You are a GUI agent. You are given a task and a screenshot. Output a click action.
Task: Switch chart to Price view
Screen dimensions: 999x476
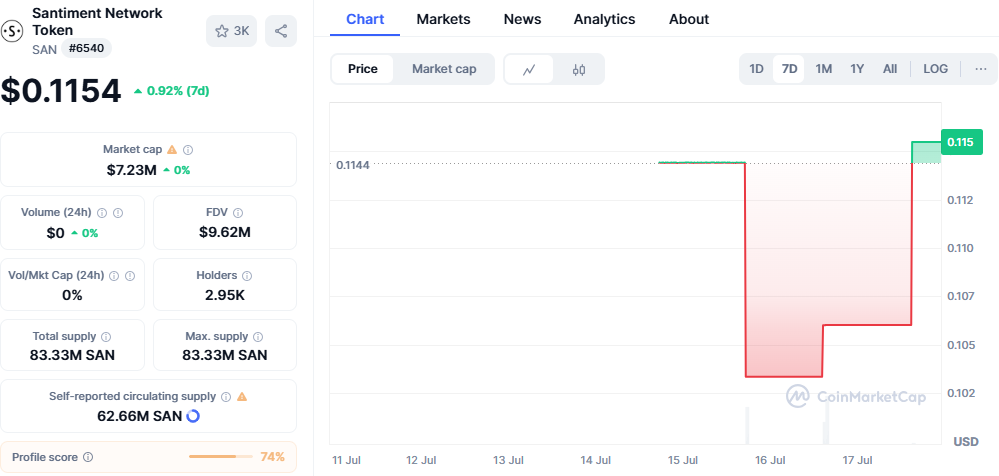click(363, 69)
